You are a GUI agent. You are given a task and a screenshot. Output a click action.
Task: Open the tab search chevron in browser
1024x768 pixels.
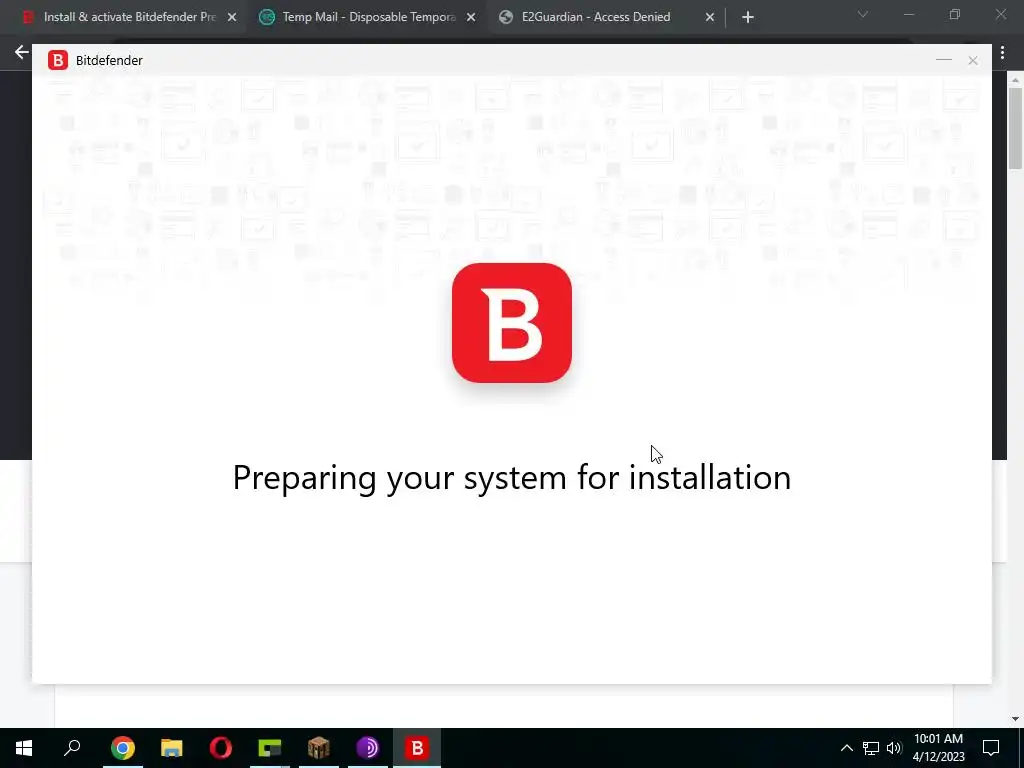(863, 14)
